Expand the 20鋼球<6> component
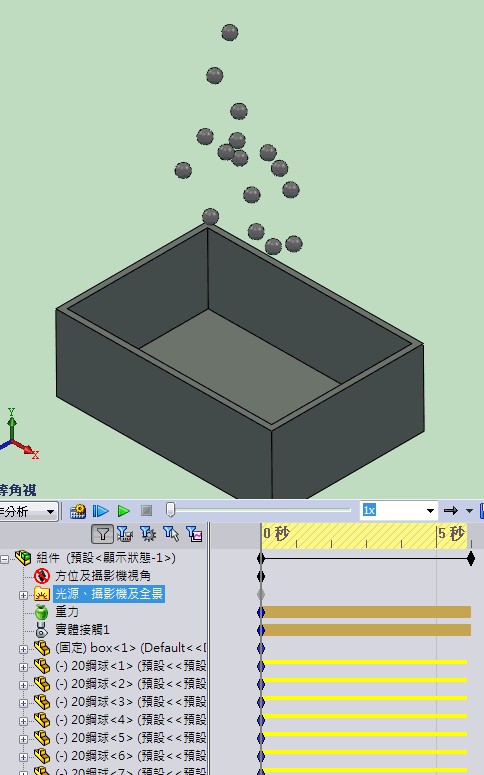 point(23,757)
